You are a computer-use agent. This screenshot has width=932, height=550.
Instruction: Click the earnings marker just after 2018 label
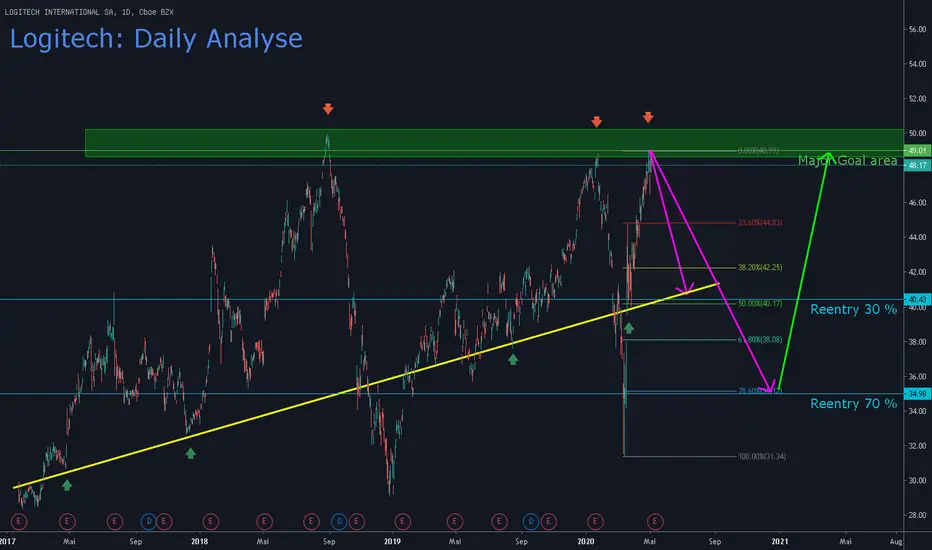click(x=210, y=521)
